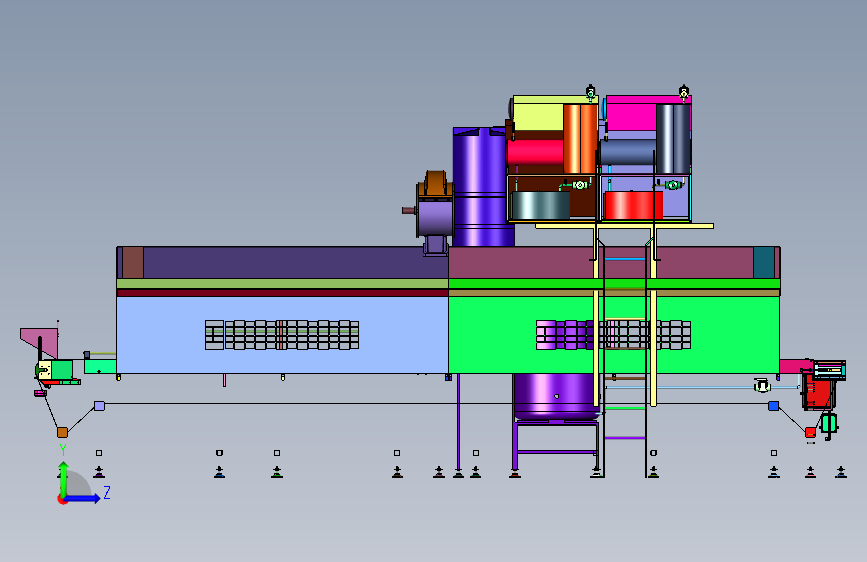Select the tall purple support post
867x562 pixels.
458,423
